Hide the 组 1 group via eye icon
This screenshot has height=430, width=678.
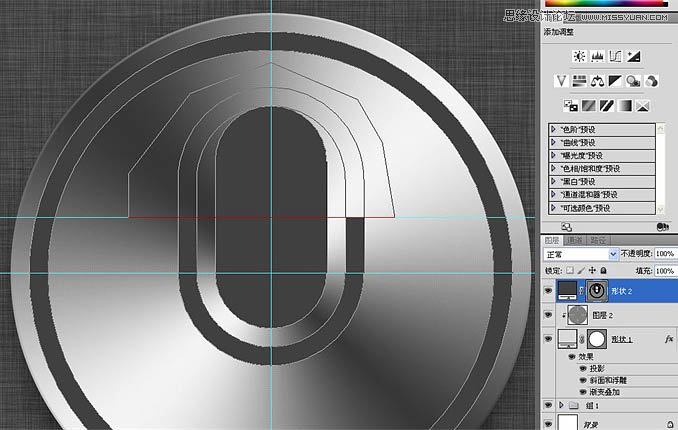coord(548,405)
